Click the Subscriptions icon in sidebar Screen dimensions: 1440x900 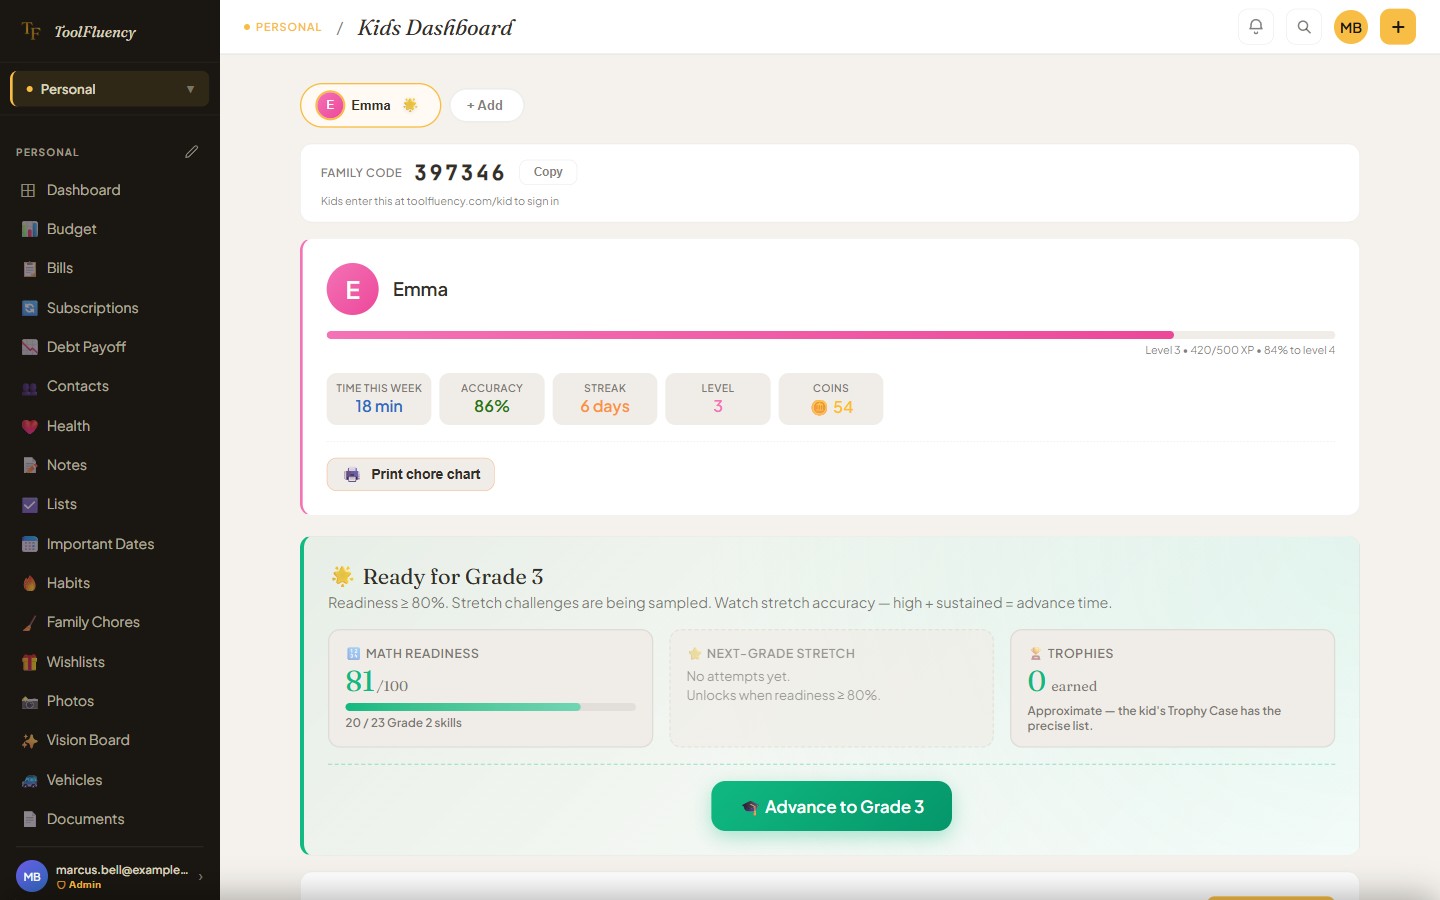click(29, 308)
